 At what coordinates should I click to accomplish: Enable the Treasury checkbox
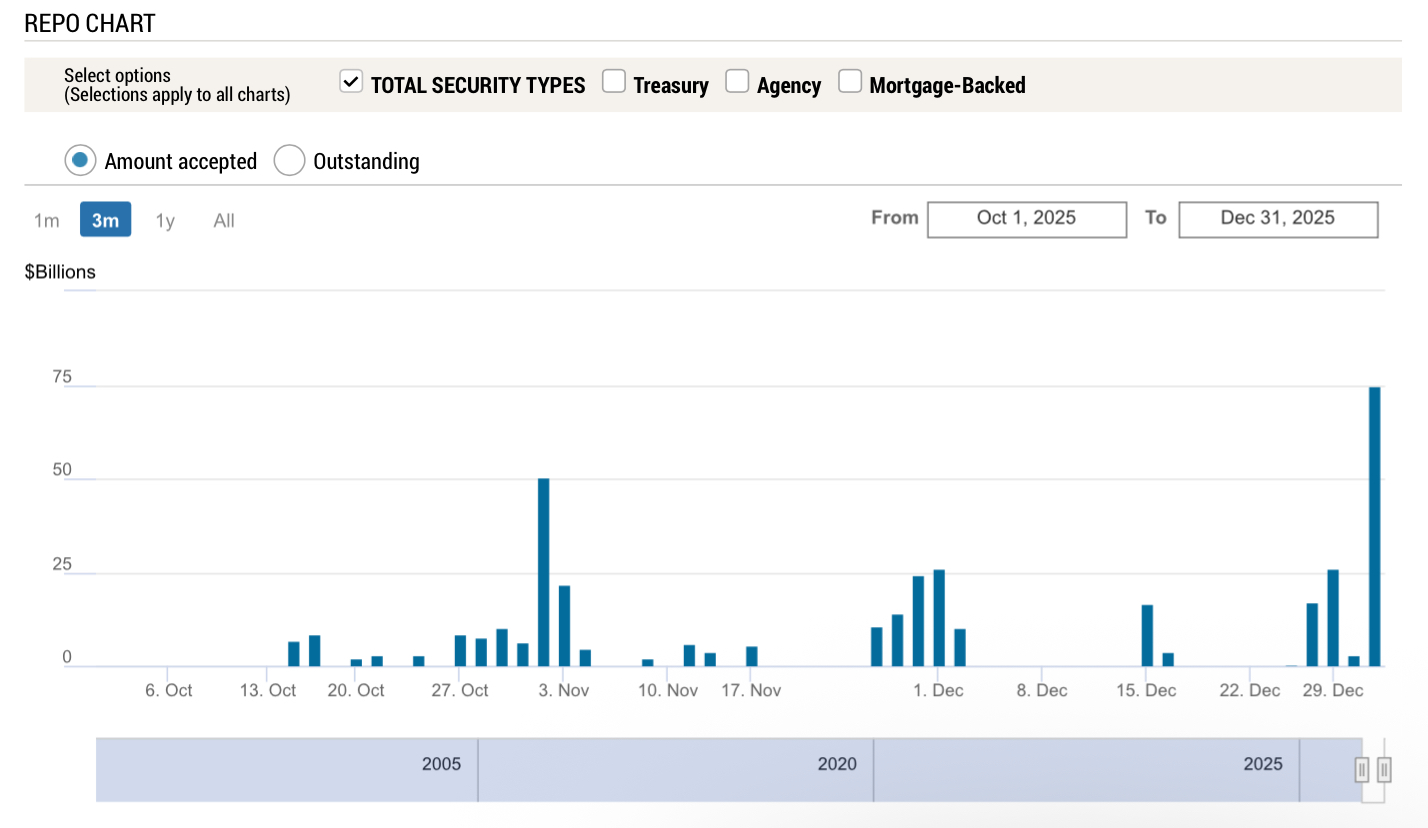point(614,82)
